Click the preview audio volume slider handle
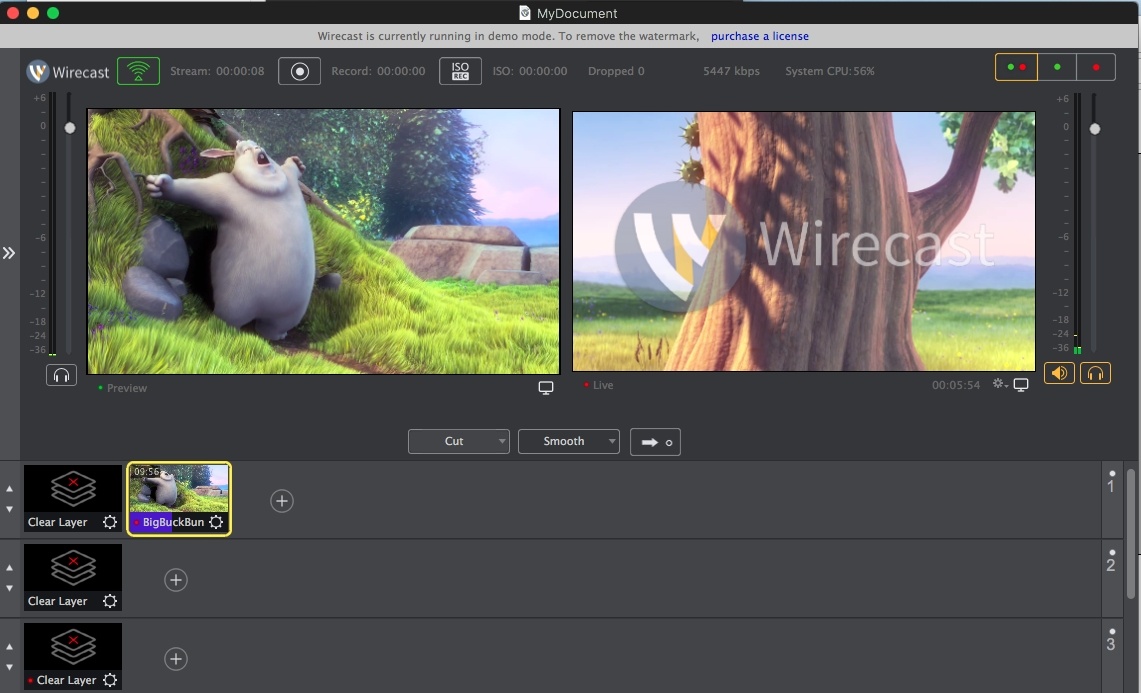 click(x=70, y=128)
